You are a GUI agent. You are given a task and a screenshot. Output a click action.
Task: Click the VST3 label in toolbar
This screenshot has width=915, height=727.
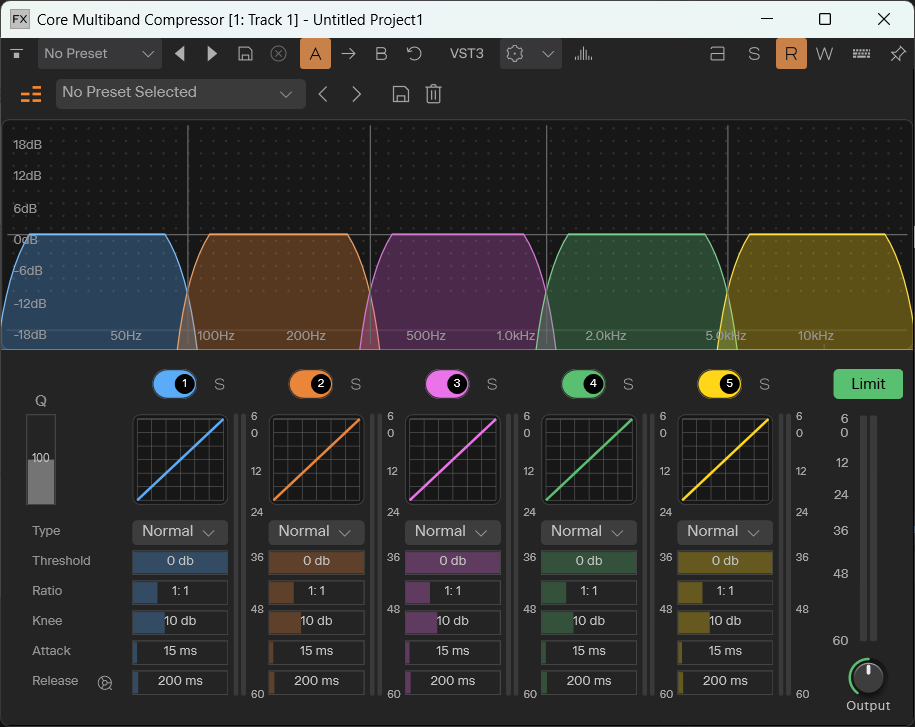coord(466,54)
